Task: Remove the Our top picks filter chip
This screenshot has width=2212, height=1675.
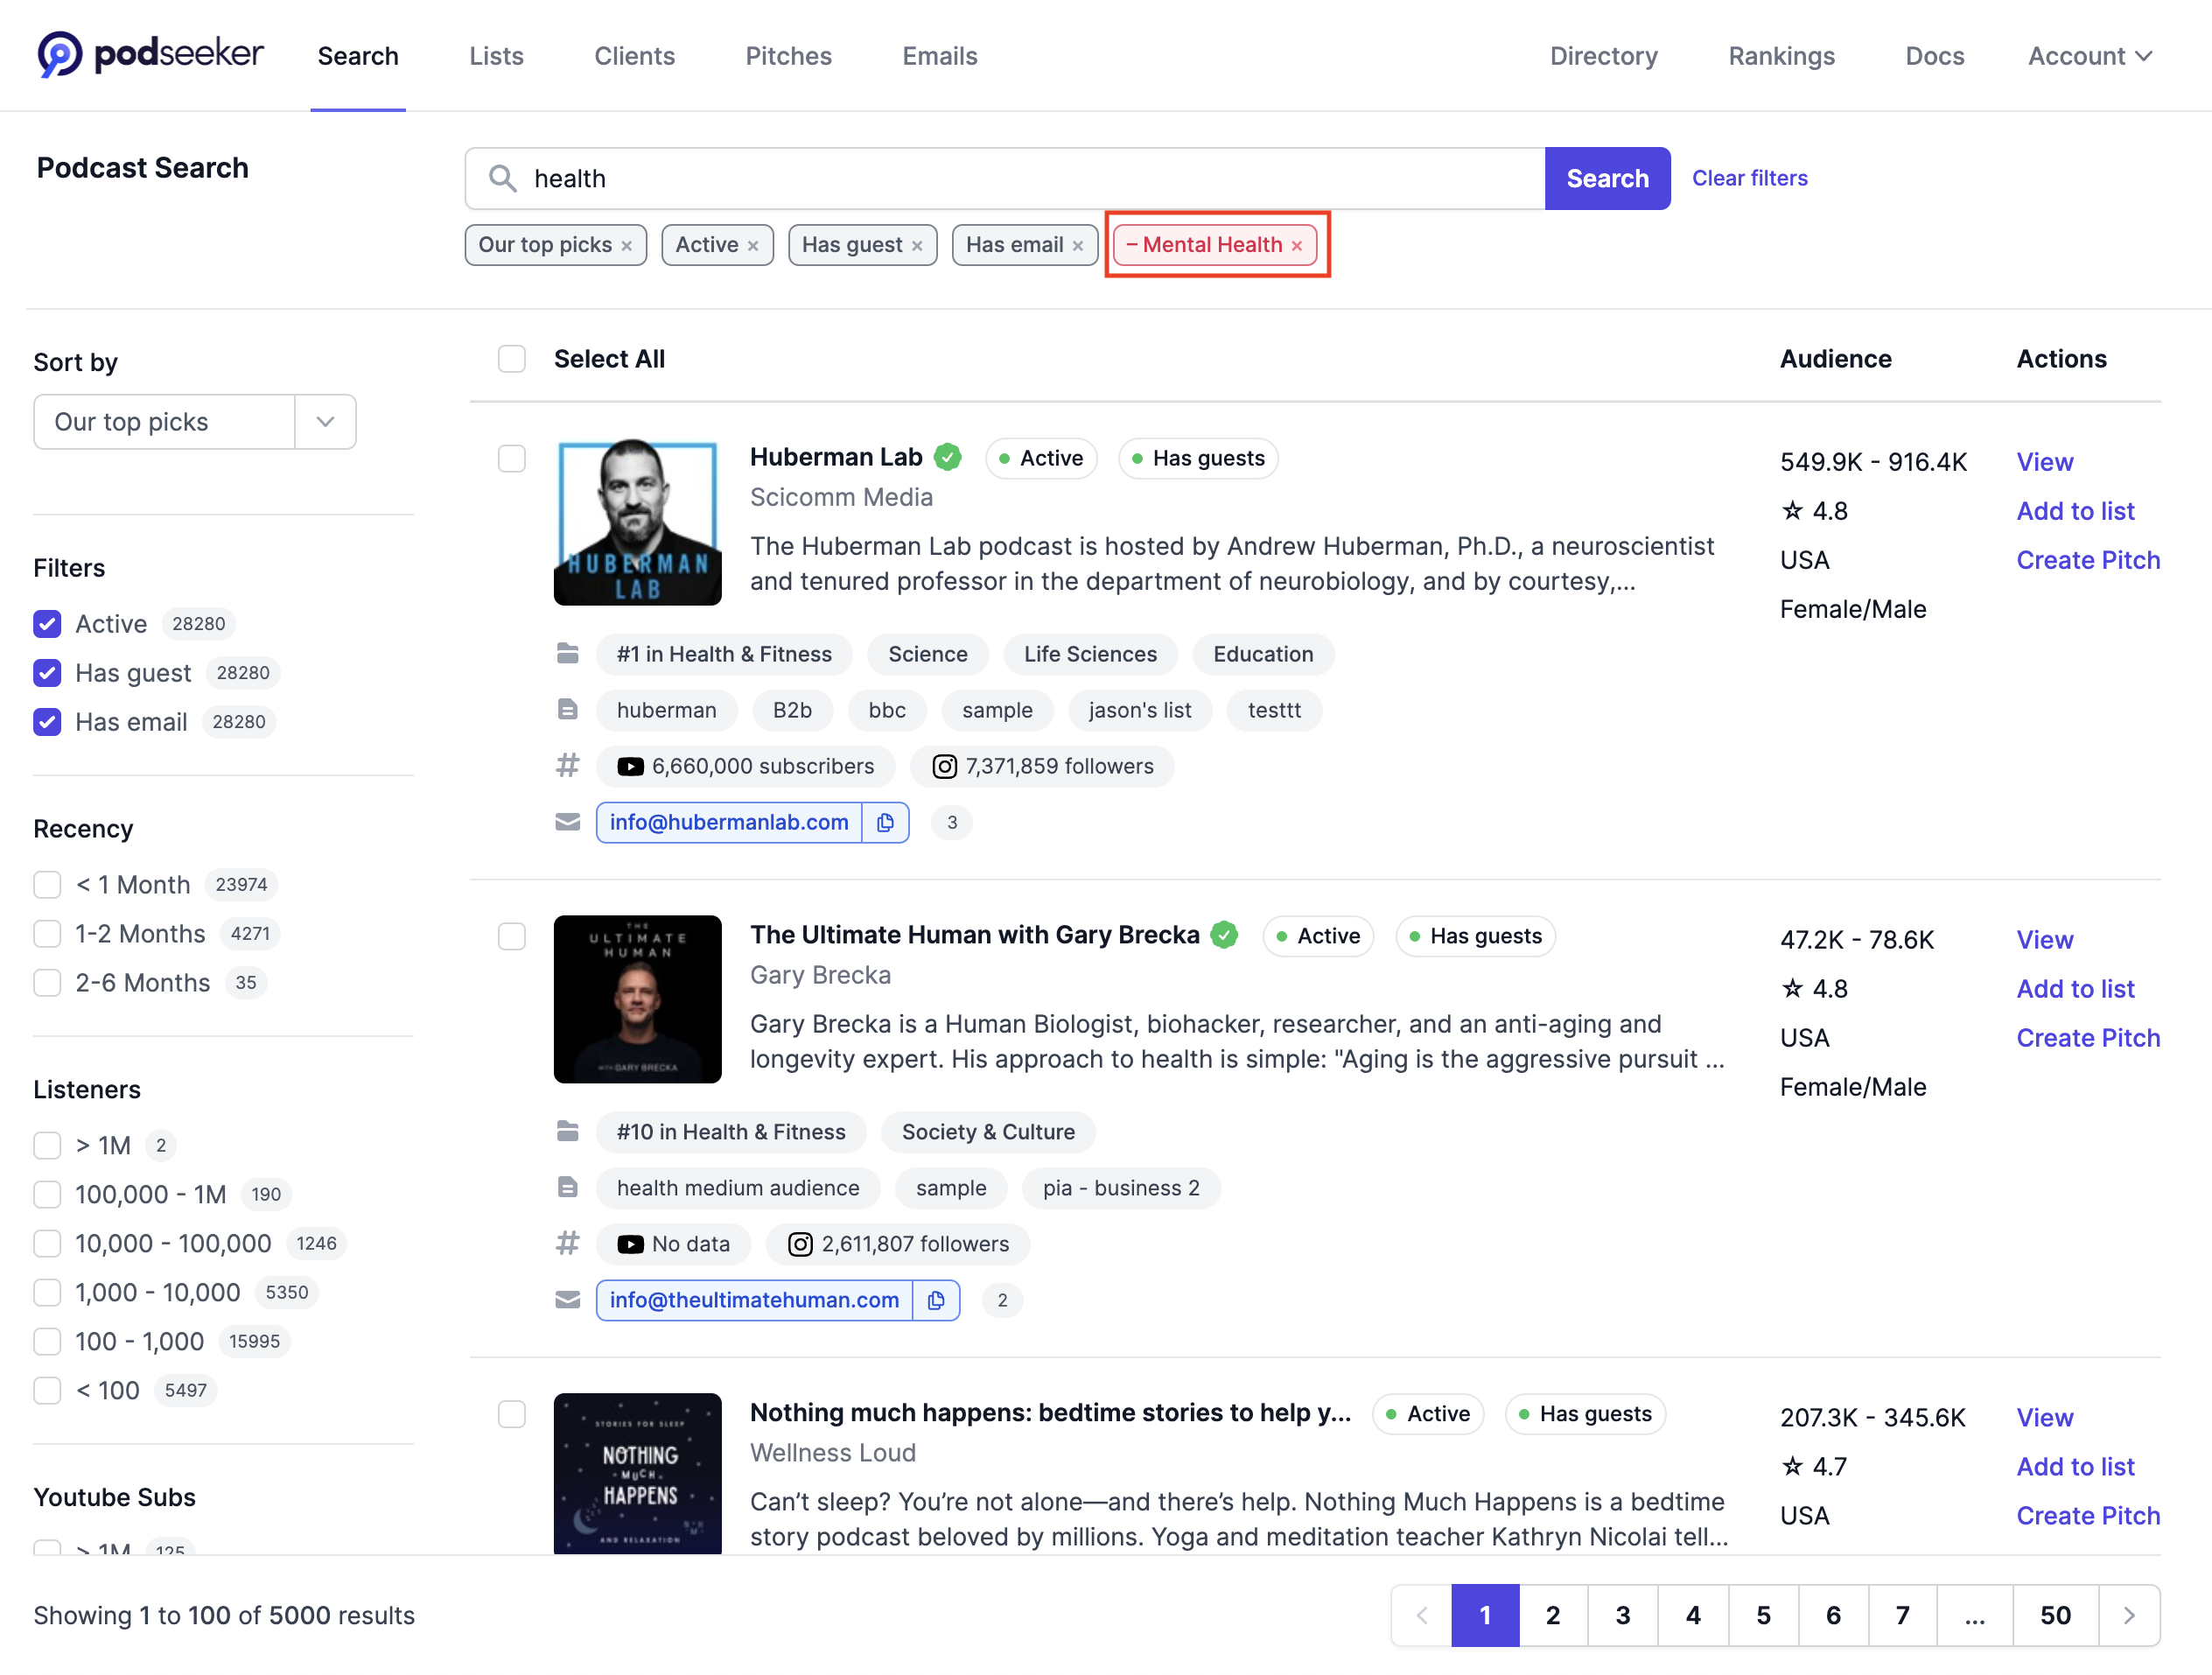Action: pos(626,246)
